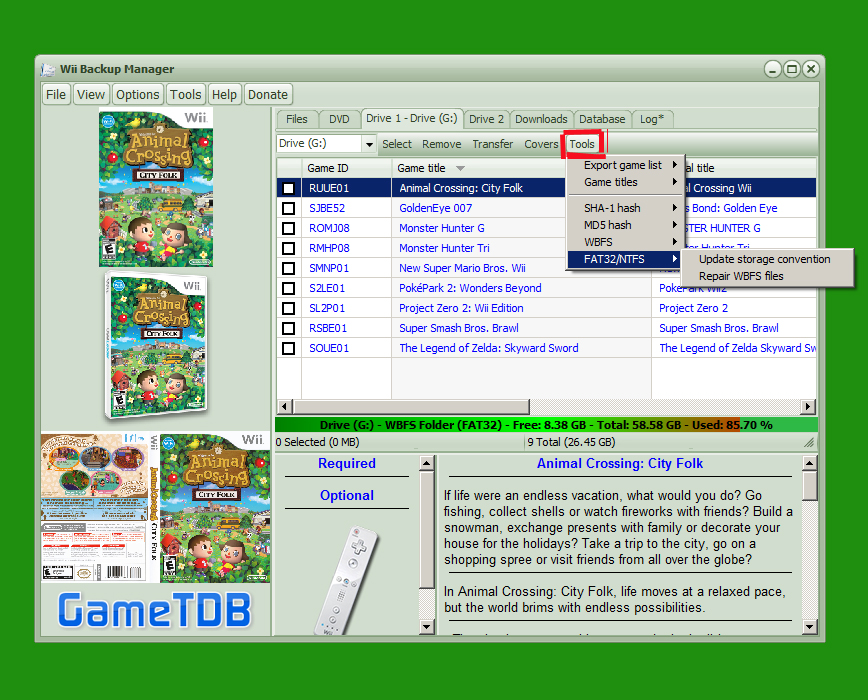Select the Super Smash Bros. Brawl game title
The height and width of the screenshot is (700, 868).
point(459,328)
